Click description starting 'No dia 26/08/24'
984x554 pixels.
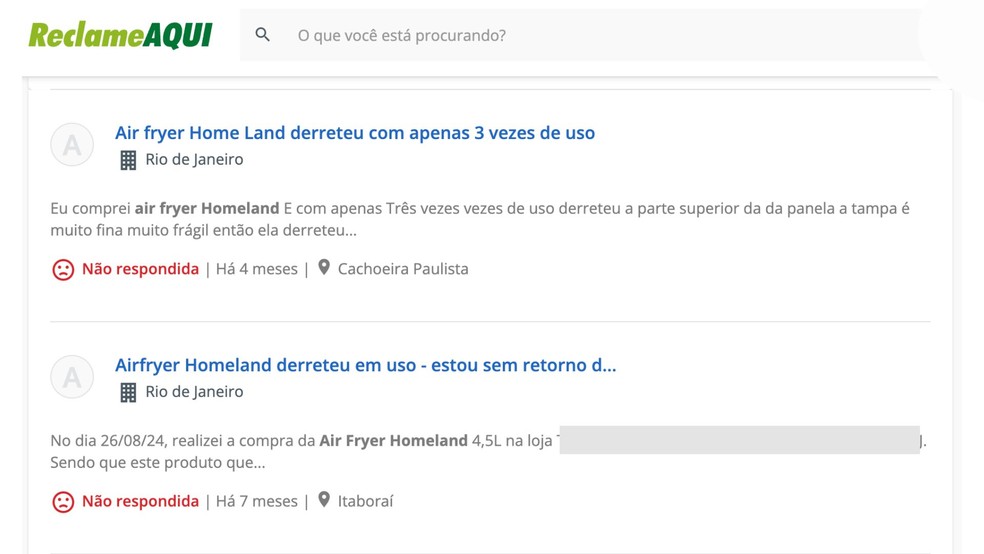click(488, 451)
